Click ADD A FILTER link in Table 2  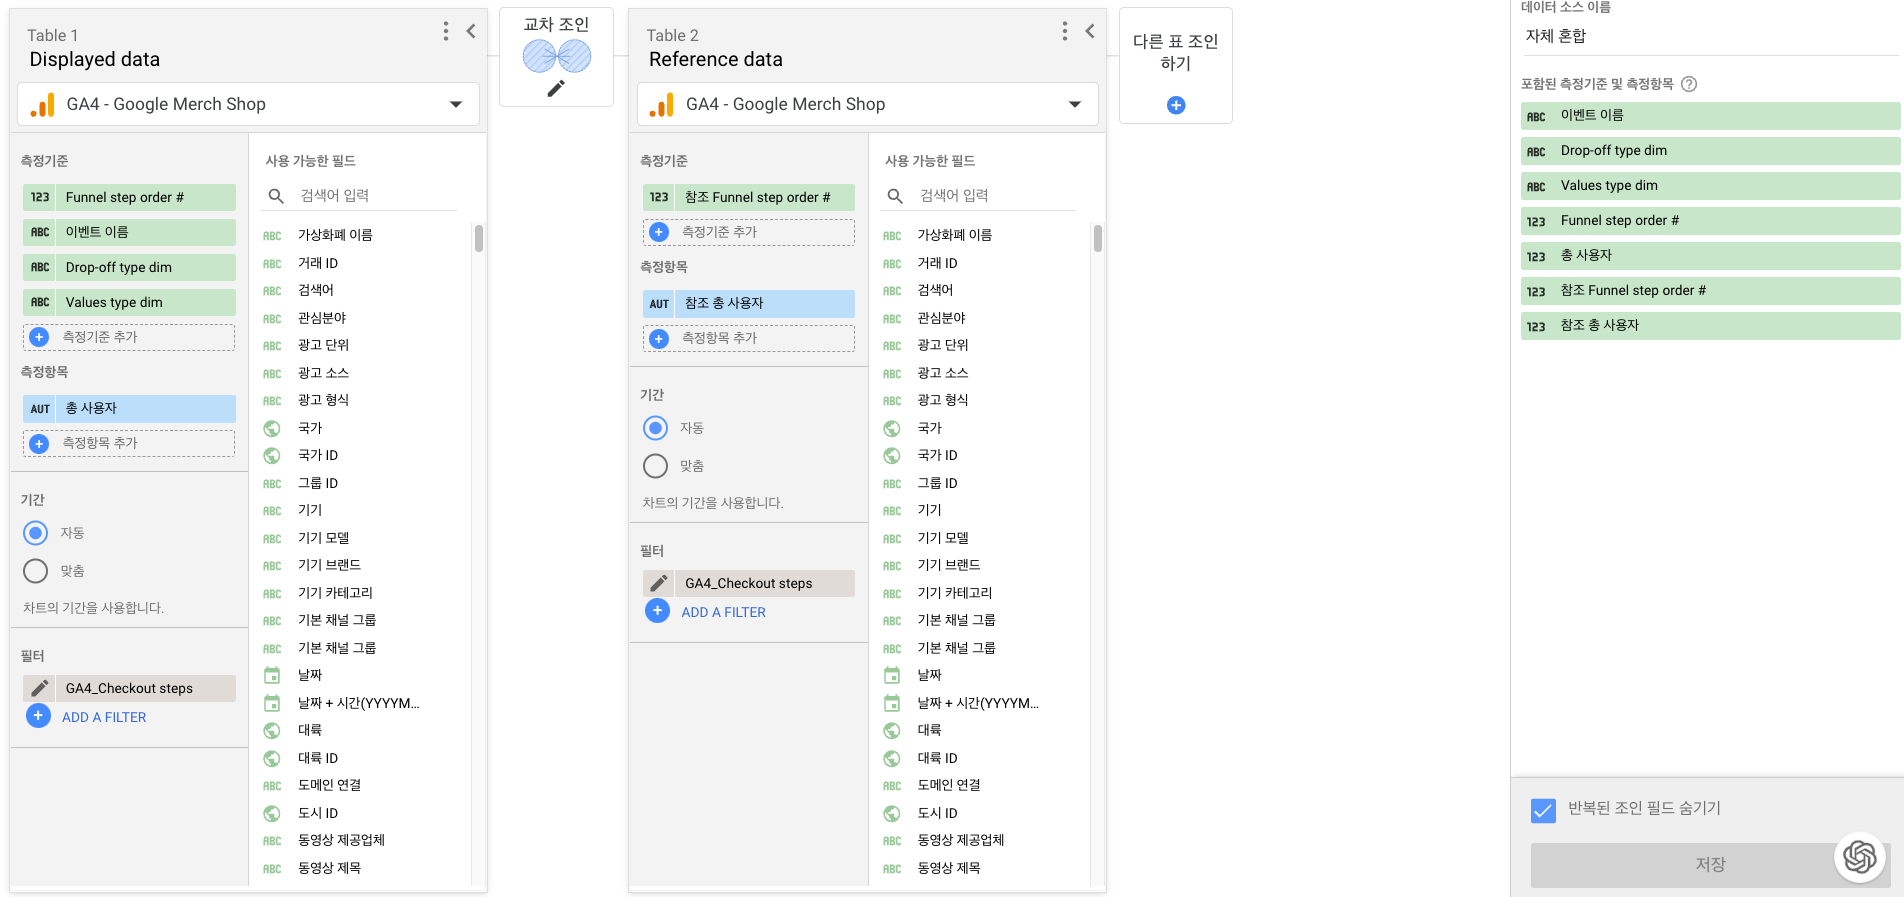(x=724, y=612)
